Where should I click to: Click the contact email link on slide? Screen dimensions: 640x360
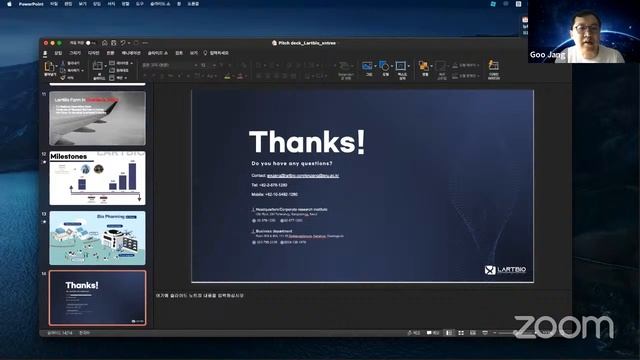pyautogui.click(x=303, y=176)
